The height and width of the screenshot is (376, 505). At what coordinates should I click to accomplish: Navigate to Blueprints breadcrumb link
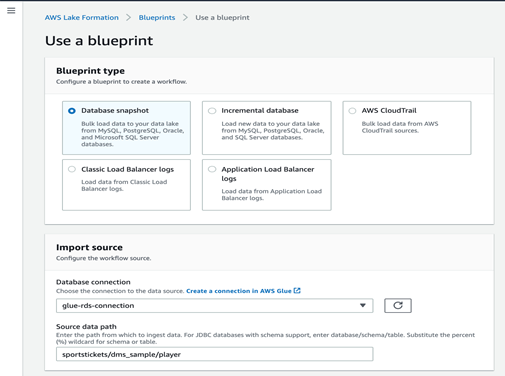point(157,17)
